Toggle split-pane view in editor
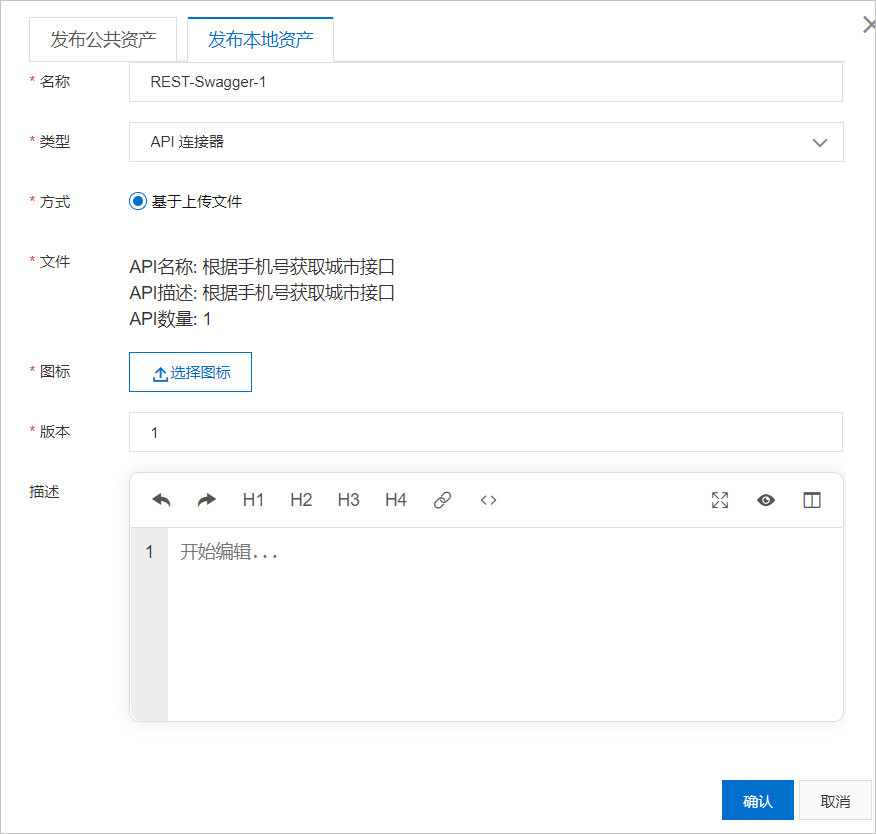Image resolution: width=876 pixels, height=834 pixels. coord(812,500)
